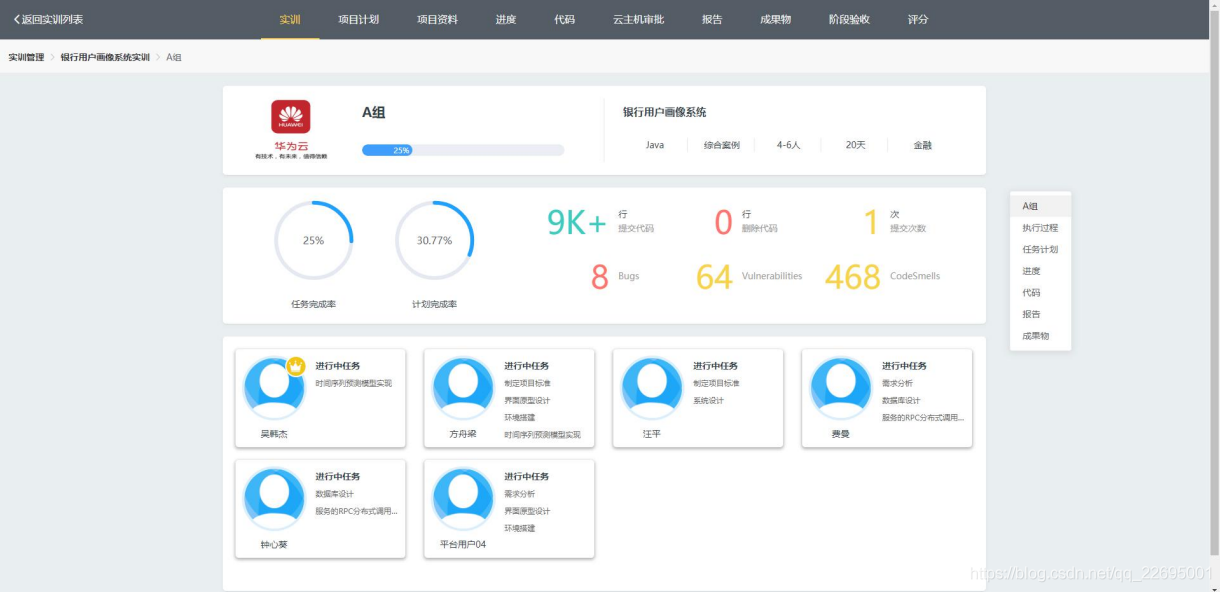Click the Huawei Cloud logo
Image resolution: width=1221 pixels, height=592 pixels.
(288, 118)
